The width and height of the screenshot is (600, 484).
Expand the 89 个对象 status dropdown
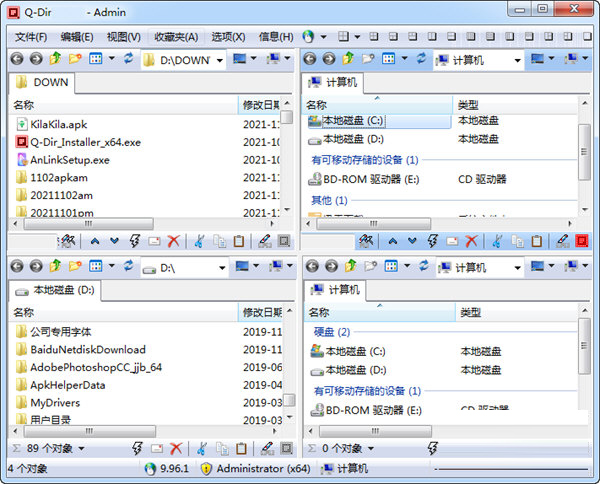[x=81, y=448]
